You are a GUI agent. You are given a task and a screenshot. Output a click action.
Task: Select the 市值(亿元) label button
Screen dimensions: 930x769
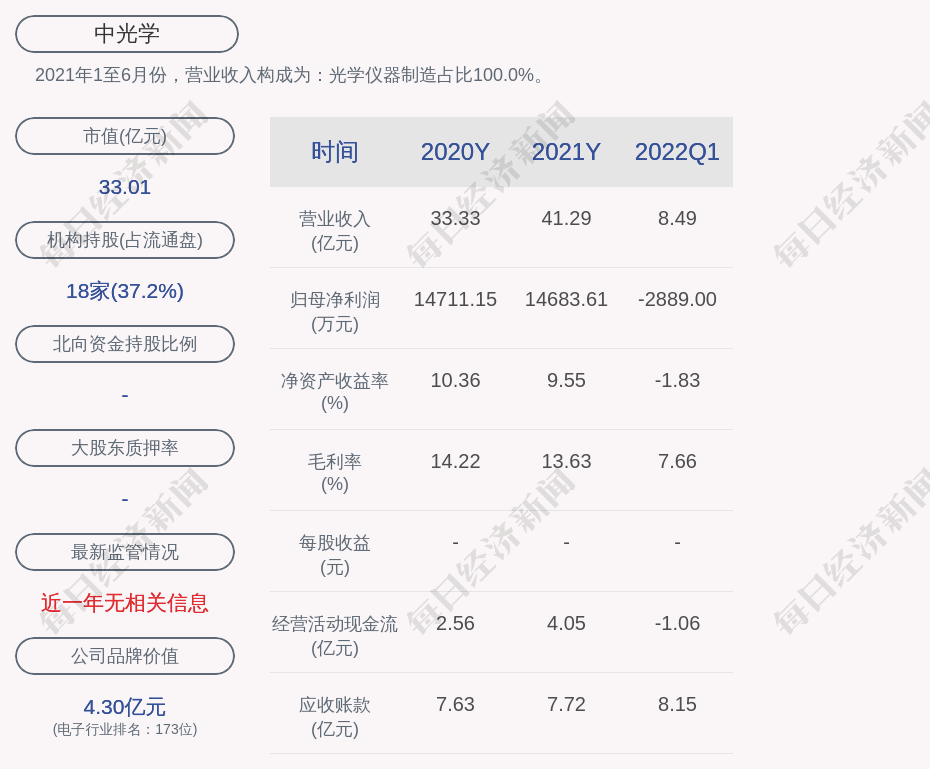point(125,136)
